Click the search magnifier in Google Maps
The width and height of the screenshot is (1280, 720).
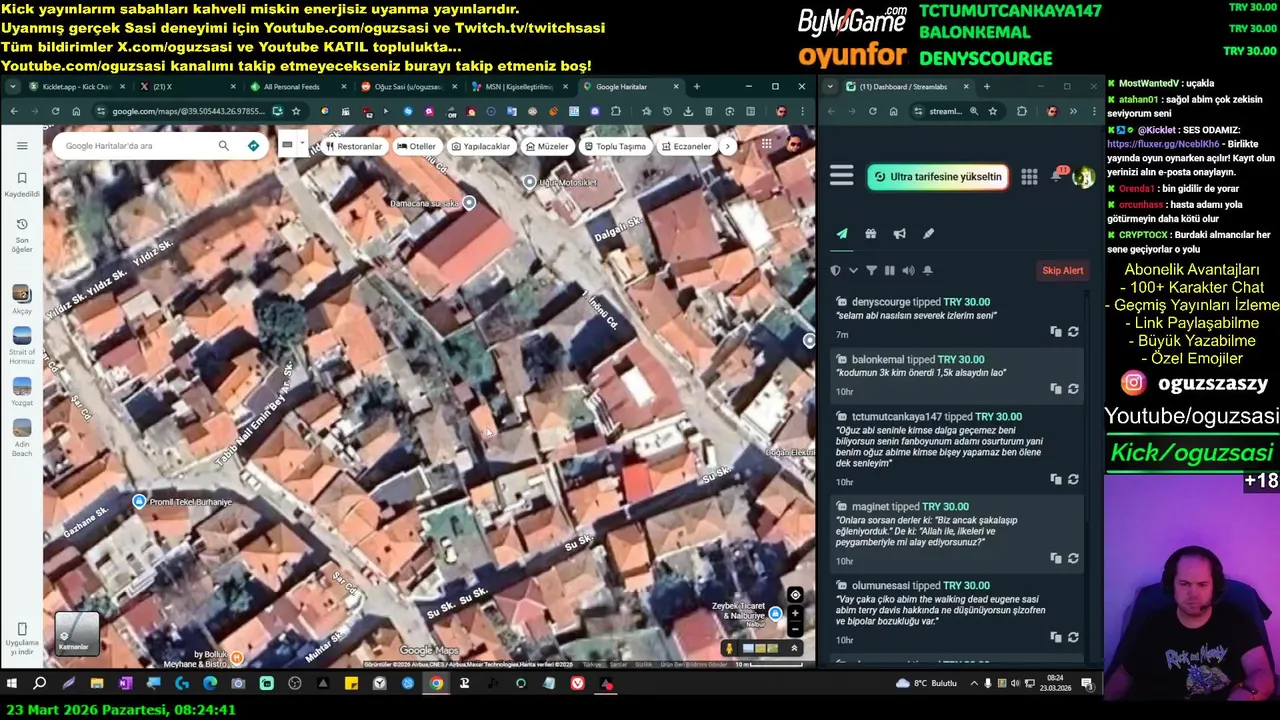(x=223, y=146)
